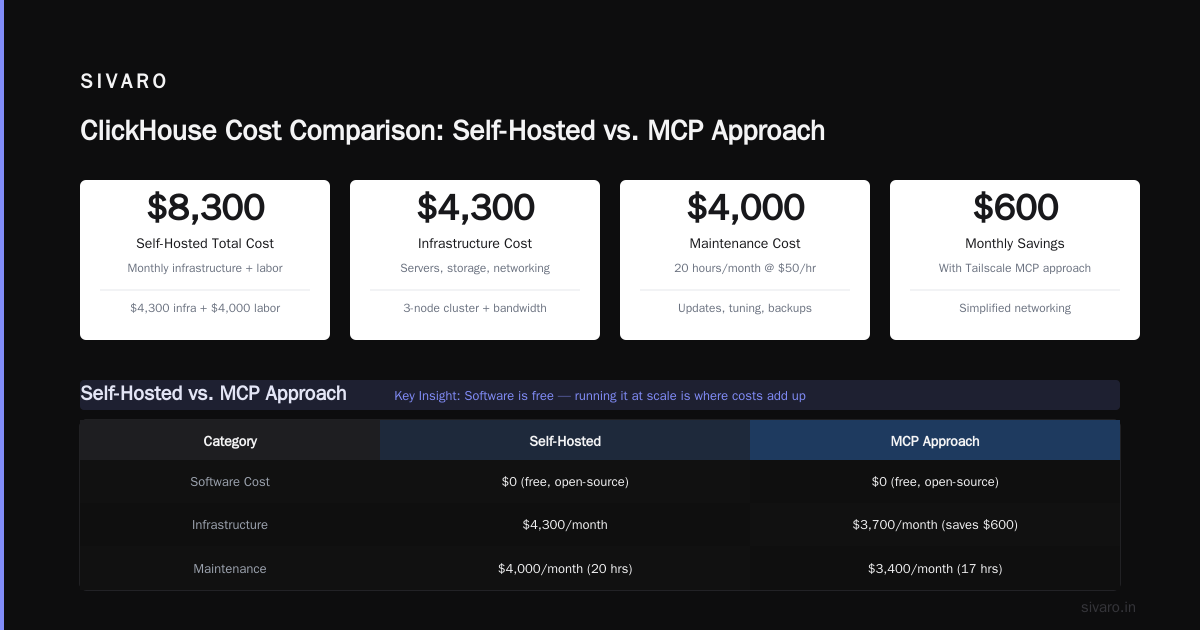
Task: Click 'Updates, tuning, backups' text
Action: click(745, 308)
